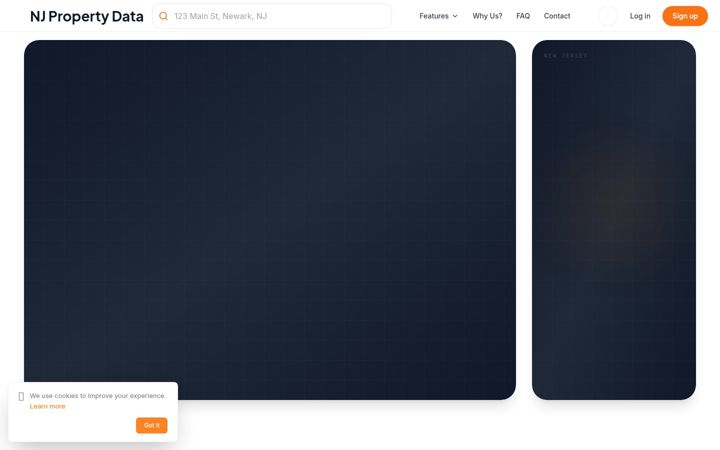The height and width of the screenshot is (450, 720).
Task: Focus the address search field
Action: (272, 16)
